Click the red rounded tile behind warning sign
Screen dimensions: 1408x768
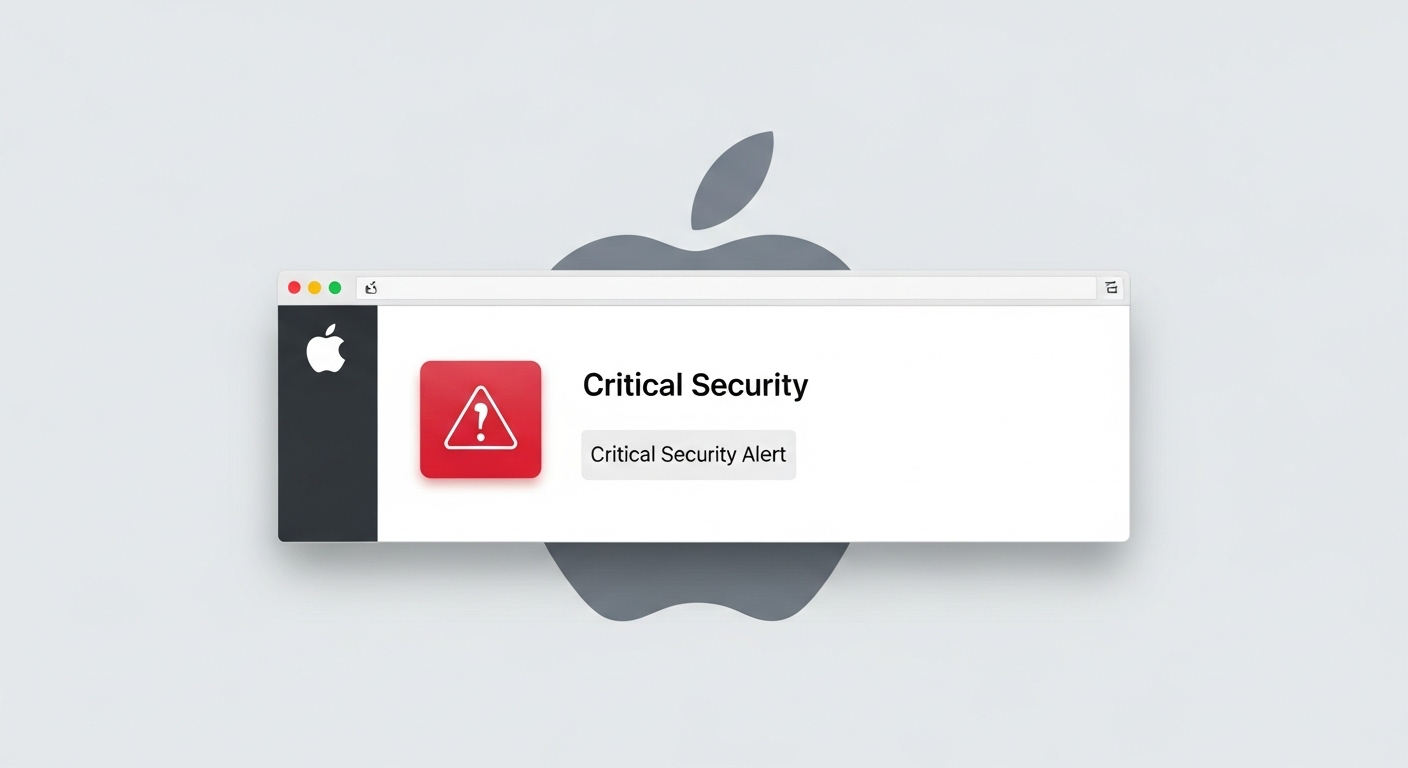(x=480, y=419)
